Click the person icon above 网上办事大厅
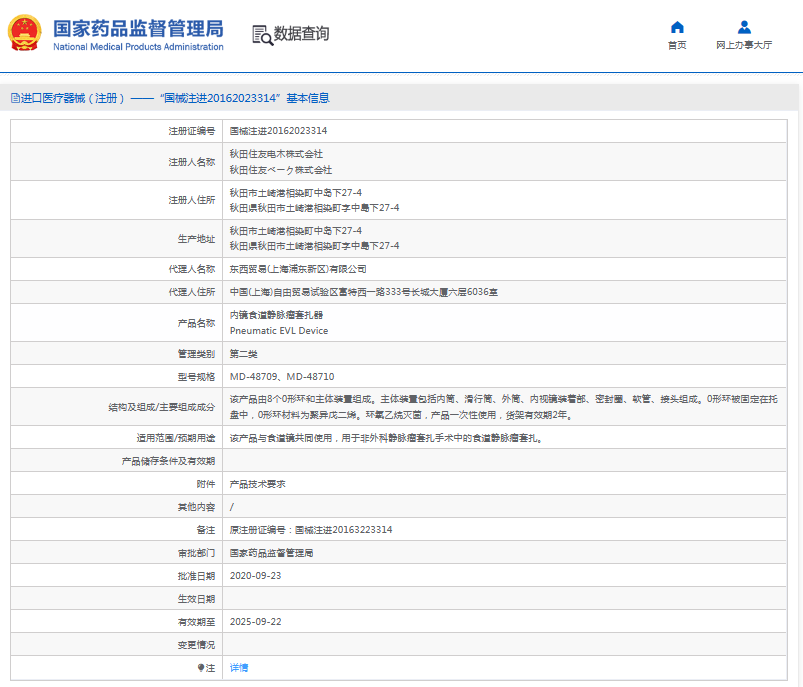This screenshot has height=687, width=803. pyautogui.click(x=744, y=27)
